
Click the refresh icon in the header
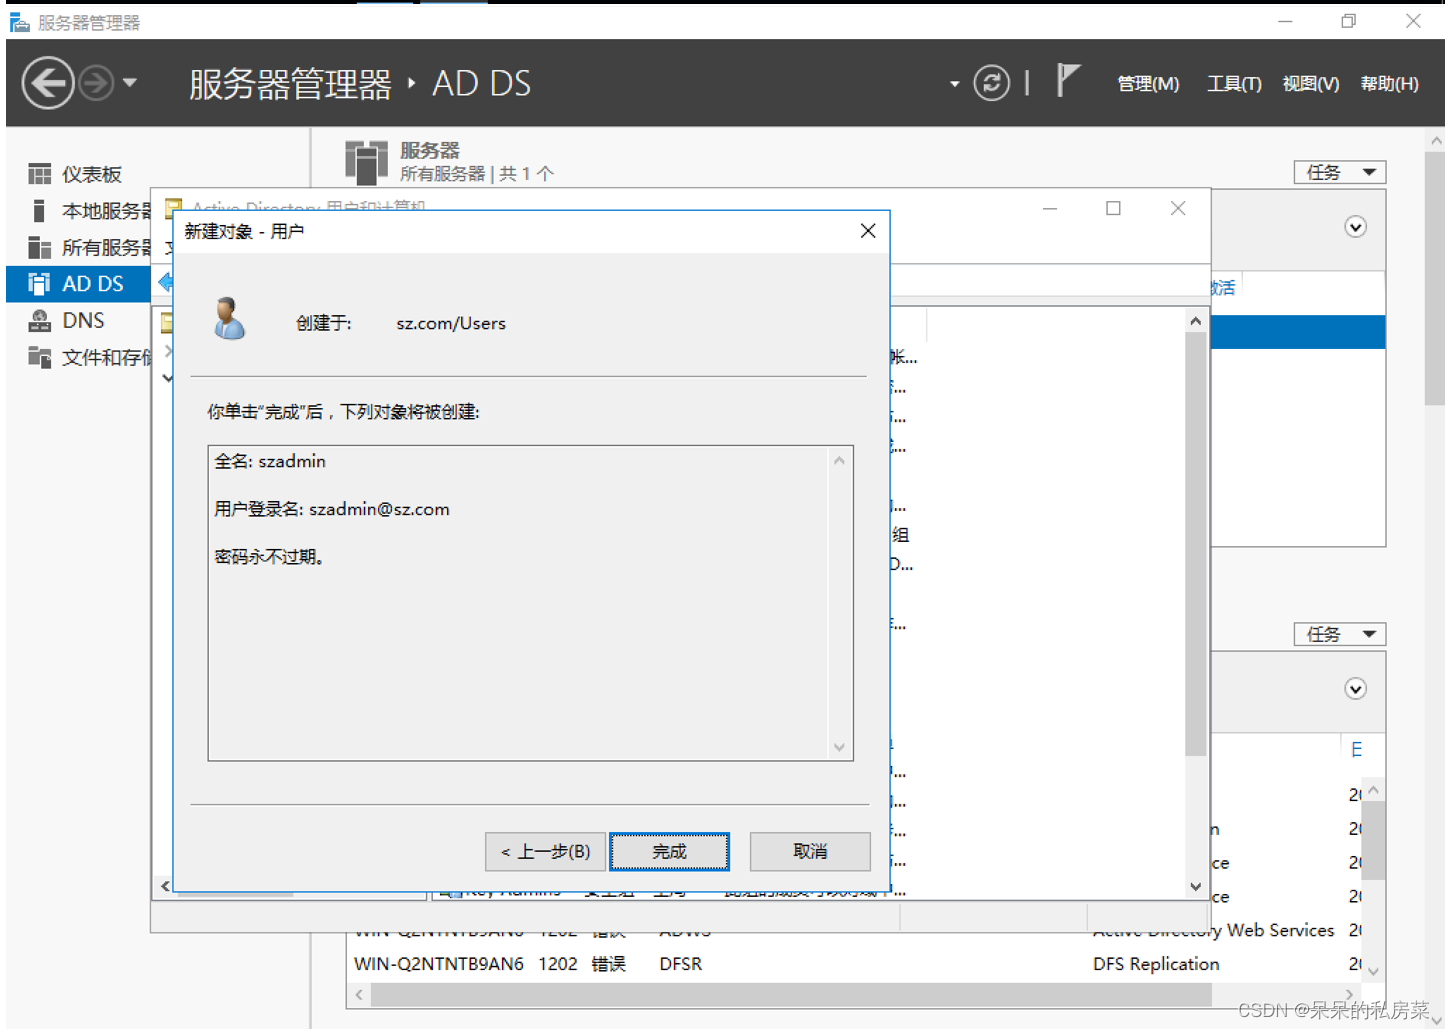(x=991, y=83)
